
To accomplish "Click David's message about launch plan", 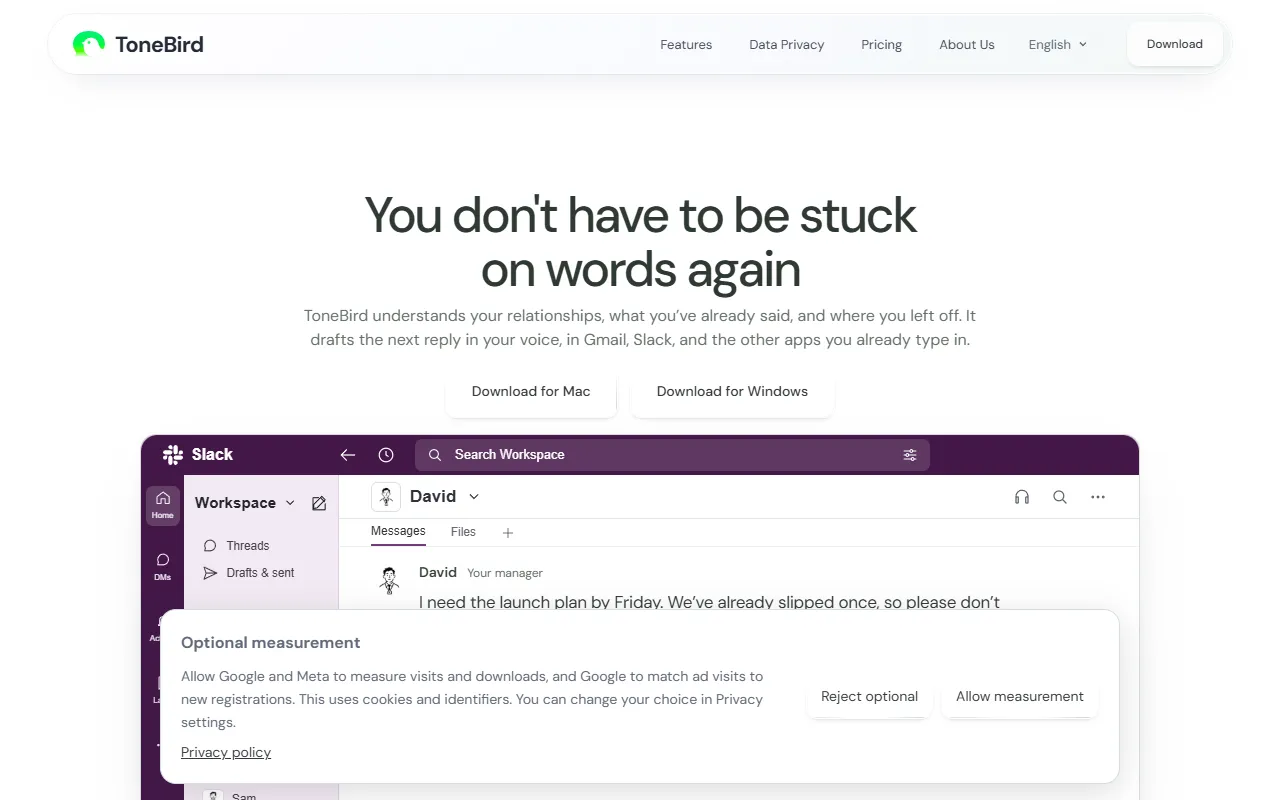I will (709, 602).
